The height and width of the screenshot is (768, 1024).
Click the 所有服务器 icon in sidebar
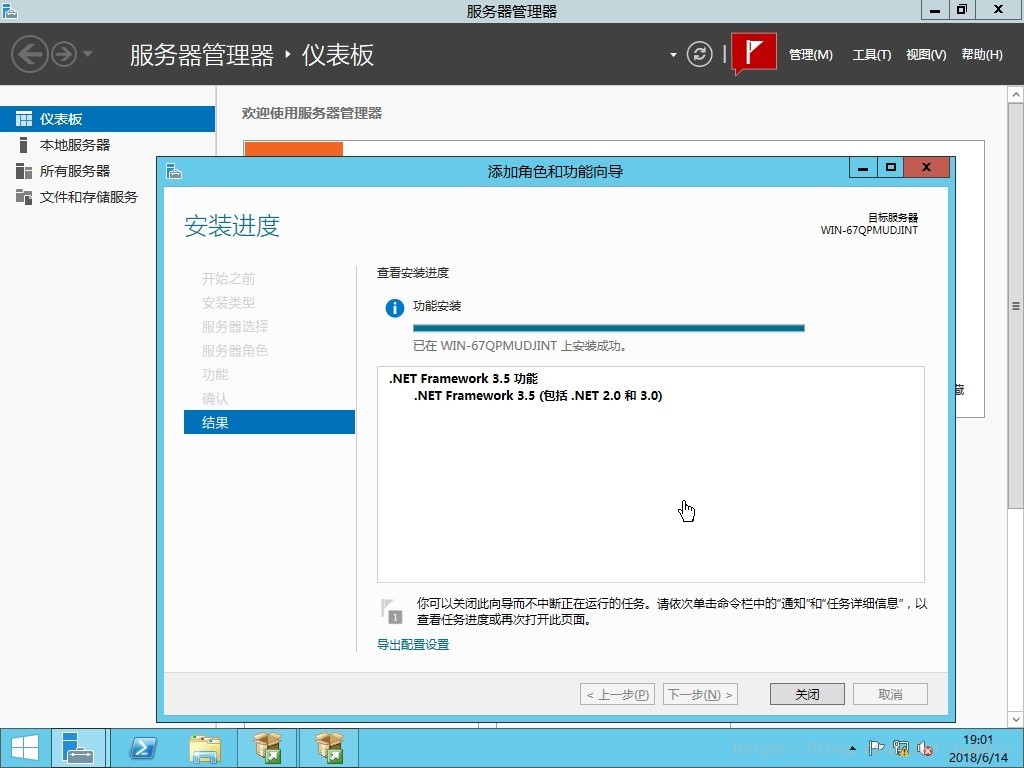pyautogui.click(x=24, y=171)
